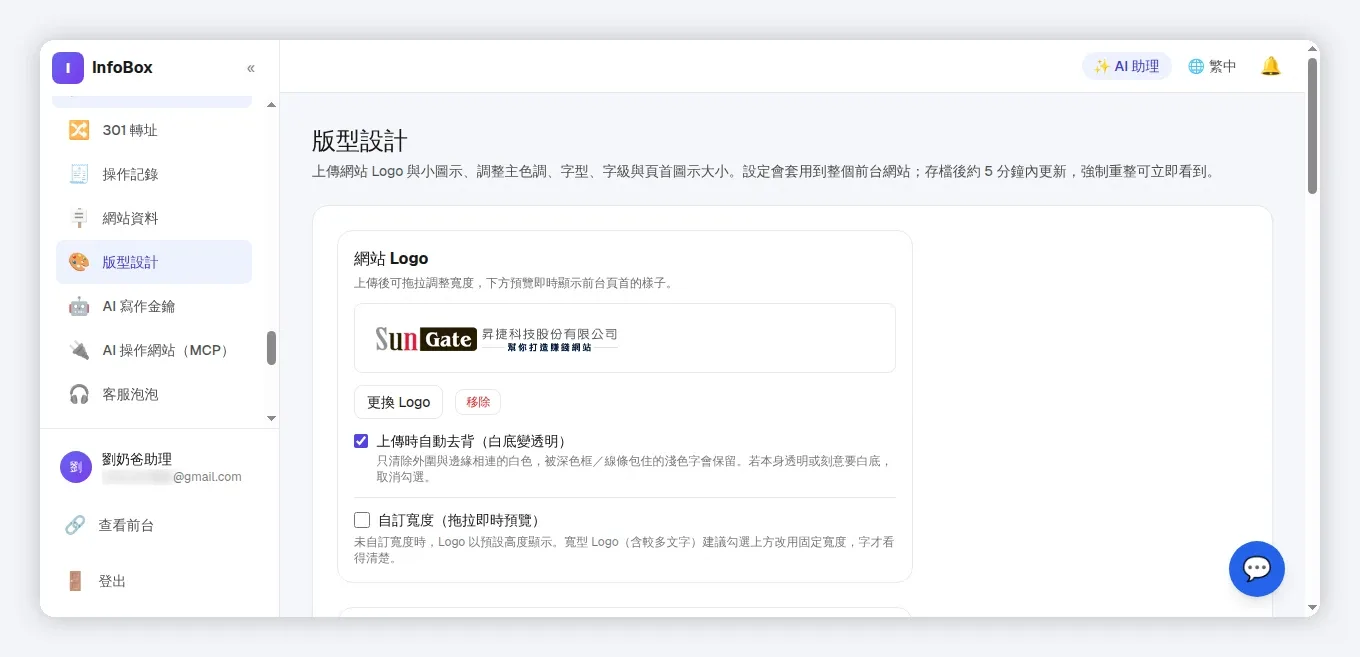Go to 網站資料 page

coord(154,218)
